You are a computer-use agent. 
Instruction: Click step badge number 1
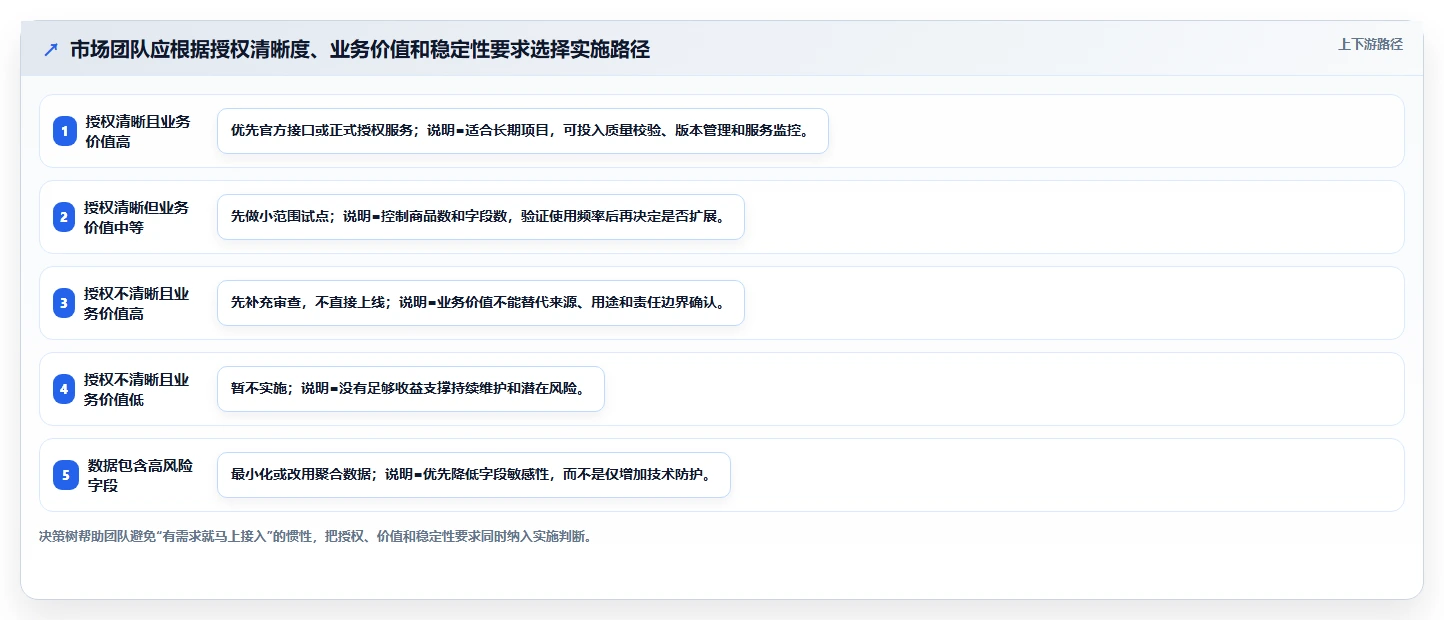[x=65, y=131]
